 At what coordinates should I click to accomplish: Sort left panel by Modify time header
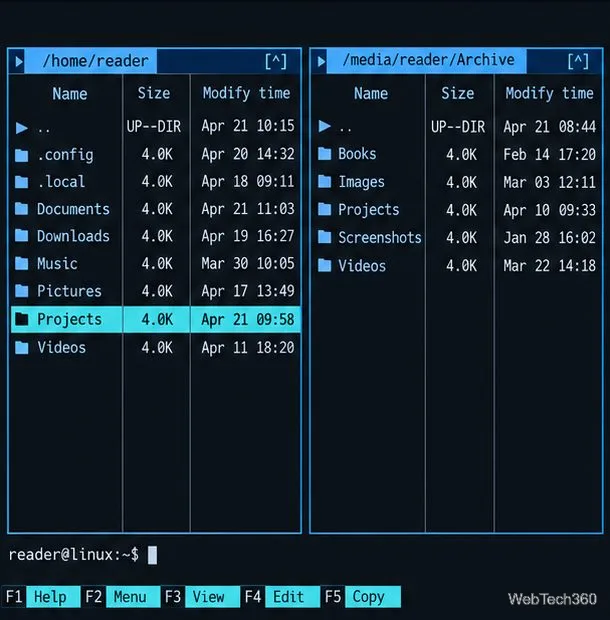pyautogui.click(x=246, y=94)
